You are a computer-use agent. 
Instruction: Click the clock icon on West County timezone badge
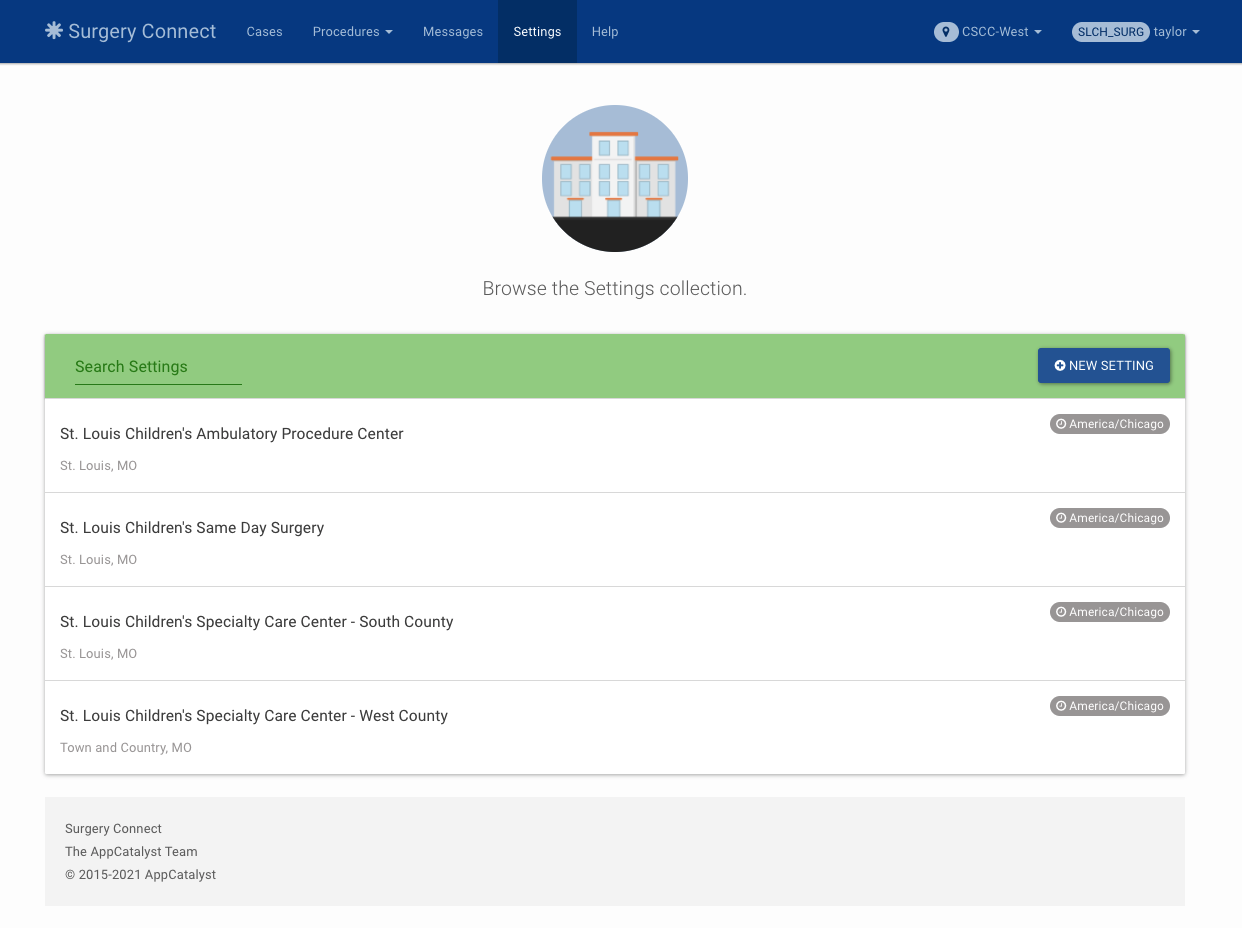click(1061, 706)
